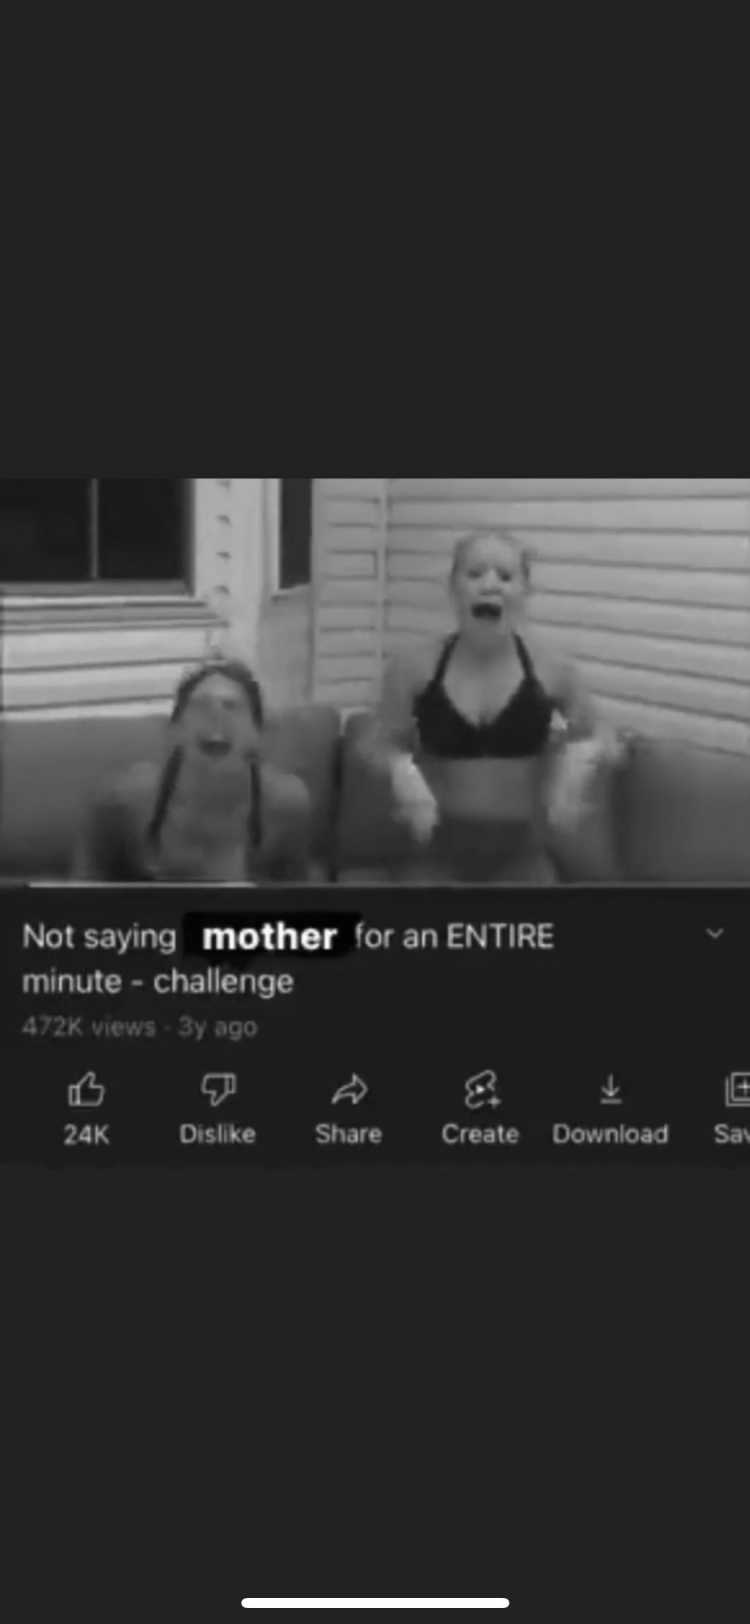Click the '472K views · 3y ago' text
The height and width of the screenshot is (1624, 750).
(139, 1027)
